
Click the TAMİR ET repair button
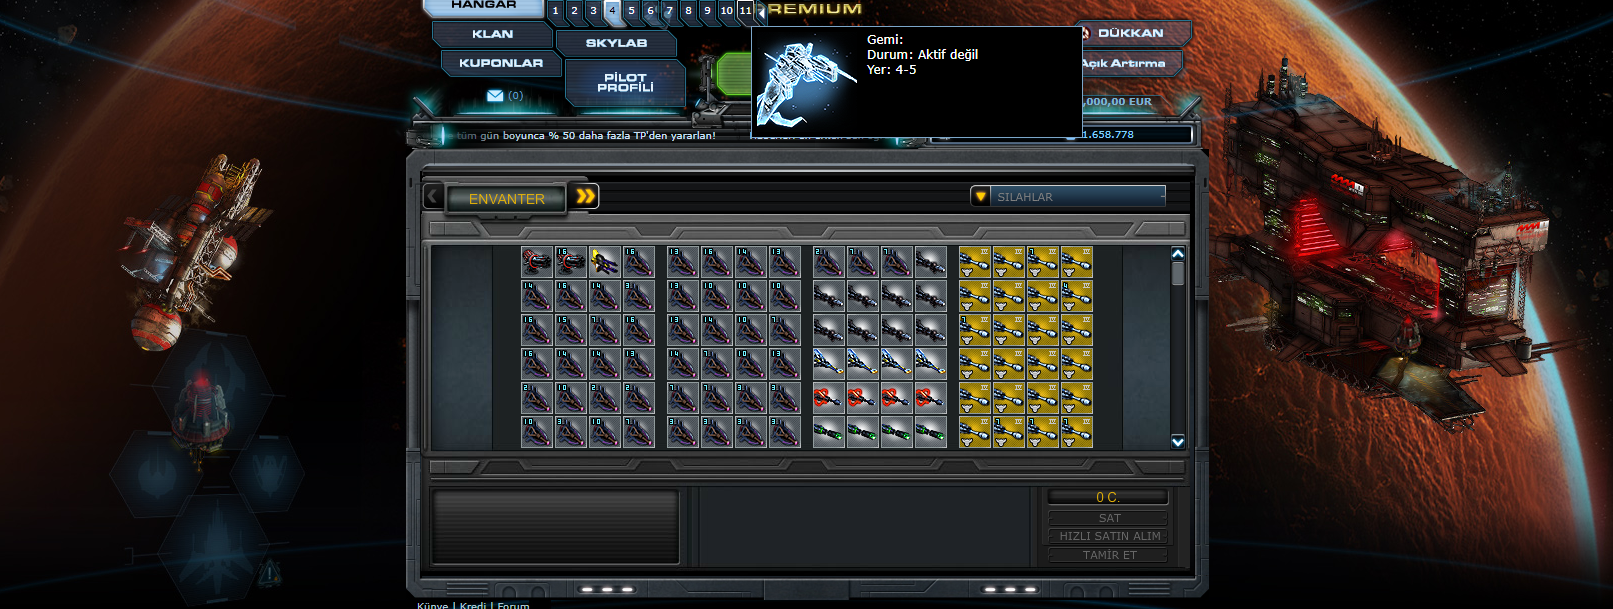click(1109, 555)
